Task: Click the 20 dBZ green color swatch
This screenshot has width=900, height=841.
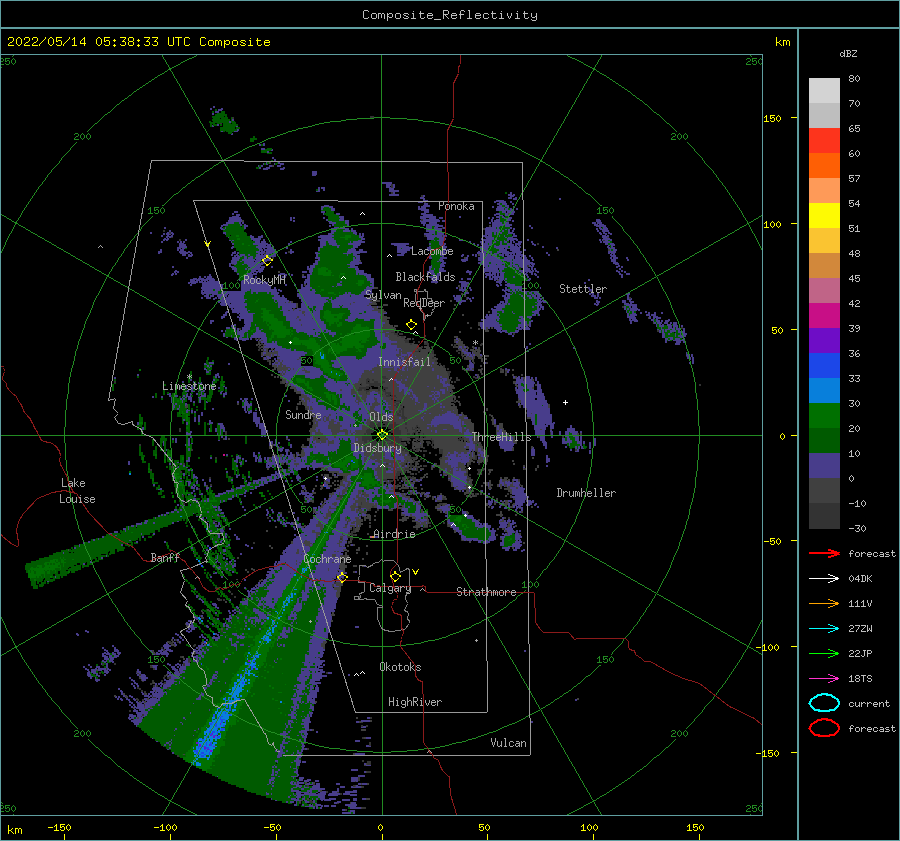Action: pos(824,416)
